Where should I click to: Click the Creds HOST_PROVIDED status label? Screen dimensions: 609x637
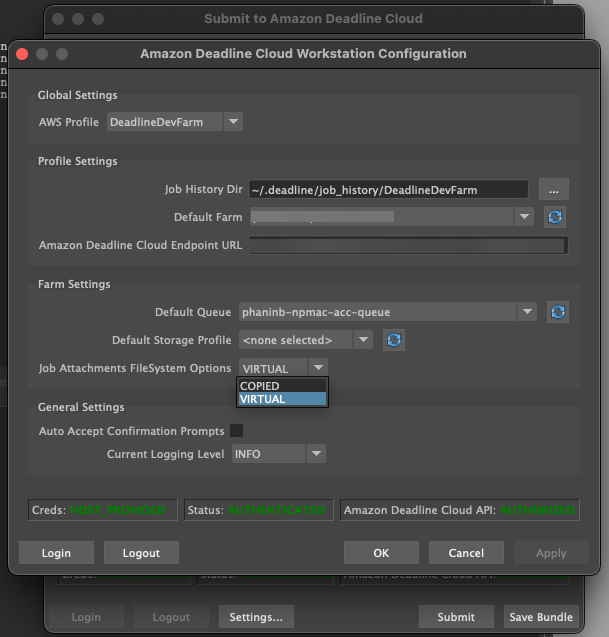102,510
